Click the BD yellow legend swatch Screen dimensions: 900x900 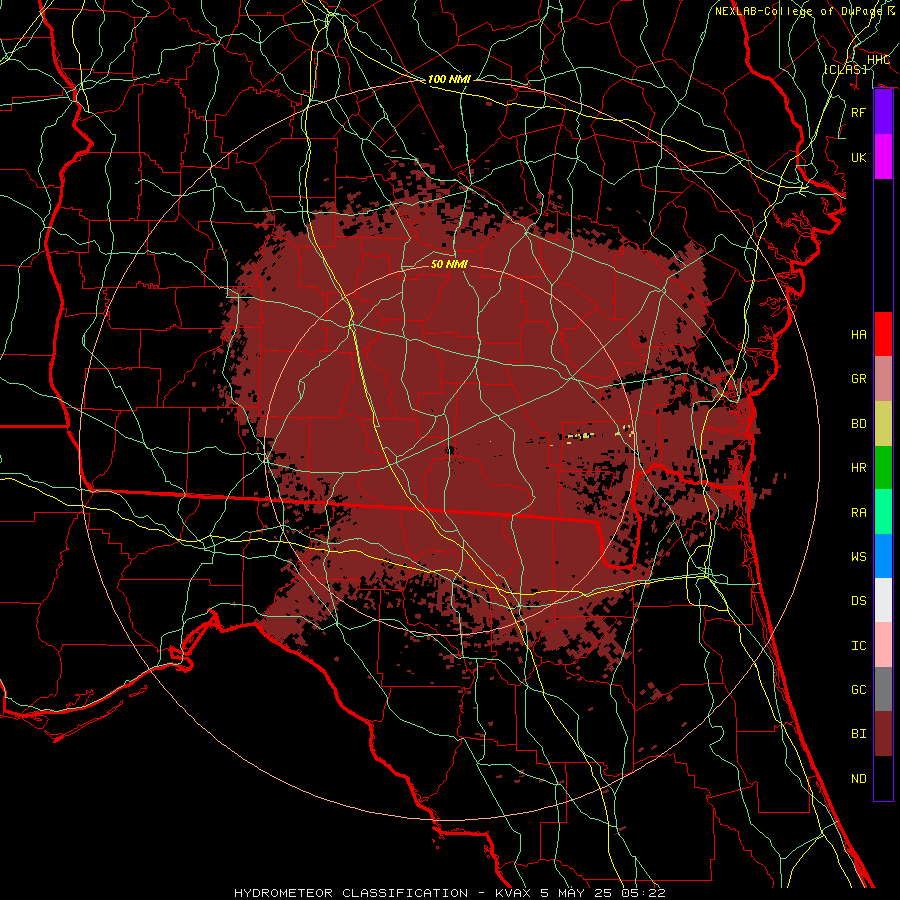point(883,423)
